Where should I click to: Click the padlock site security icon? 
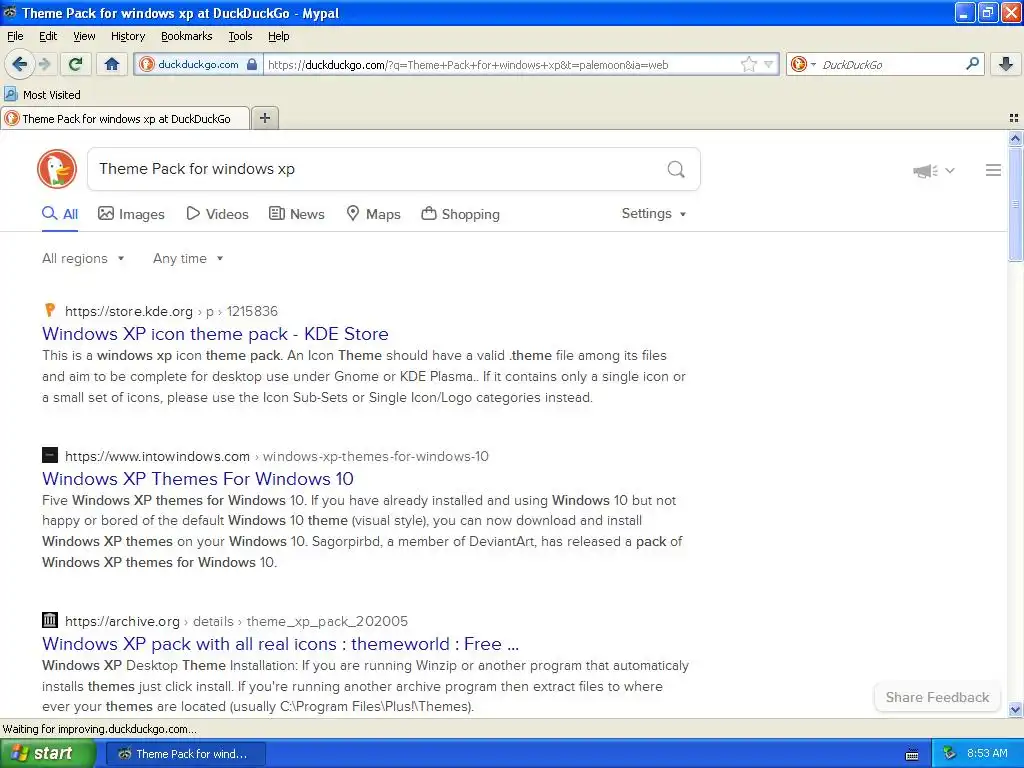(251, 64)
